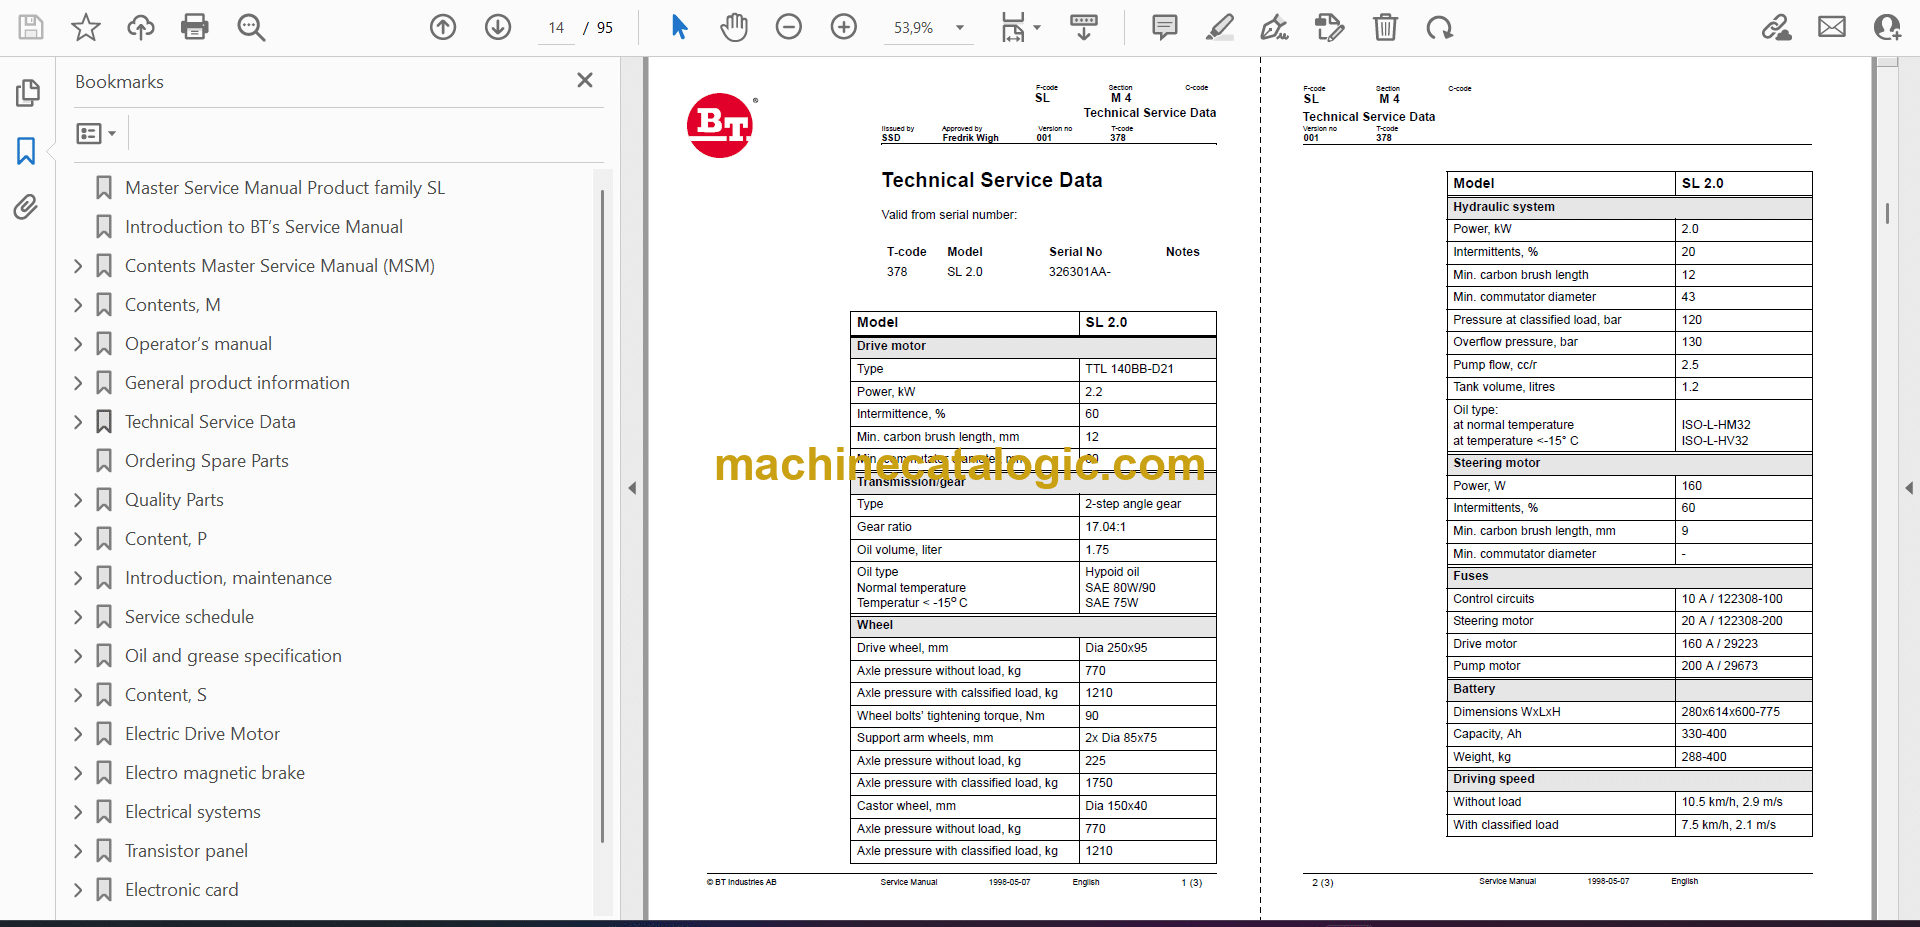Select the 'Quality Parts' bookmark label
The width and height of the screenshot is (1920, 927).
(174, 500)
